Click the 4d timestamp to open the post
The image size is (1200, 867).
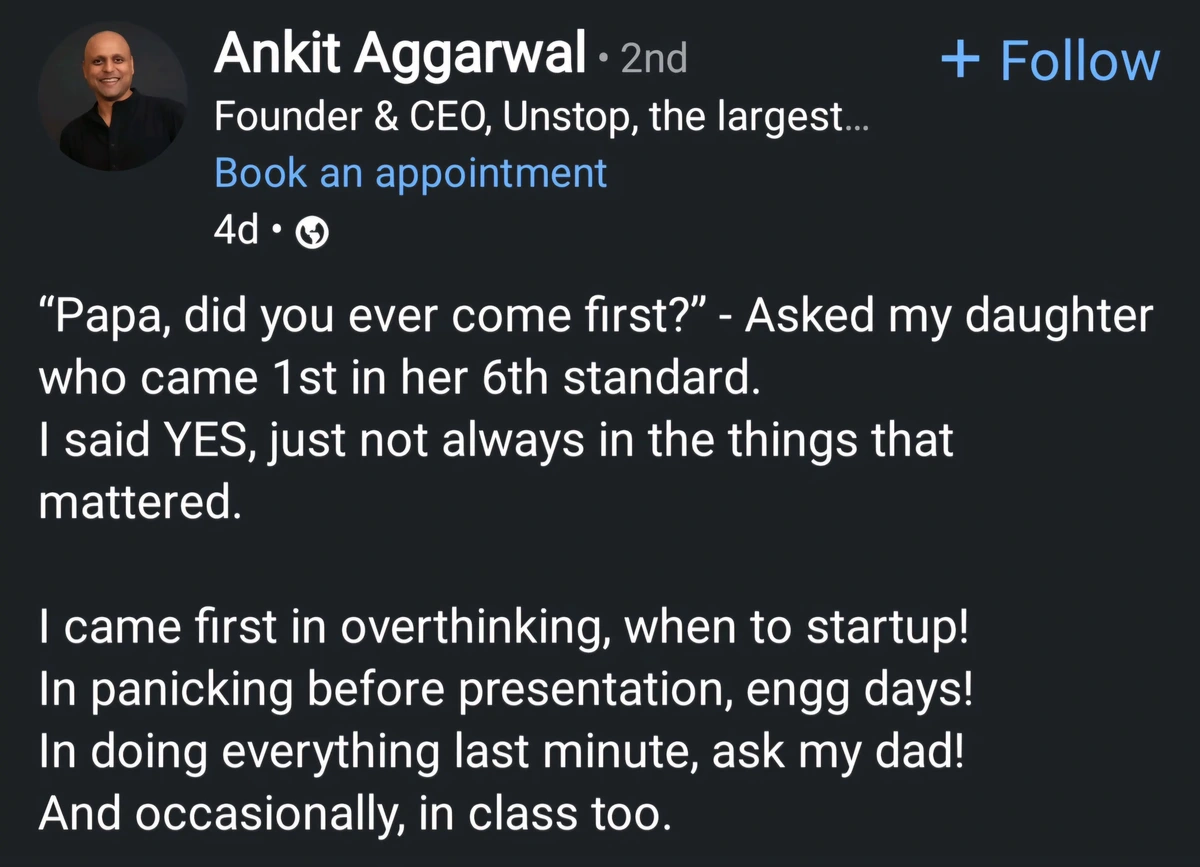pos(237,231)
